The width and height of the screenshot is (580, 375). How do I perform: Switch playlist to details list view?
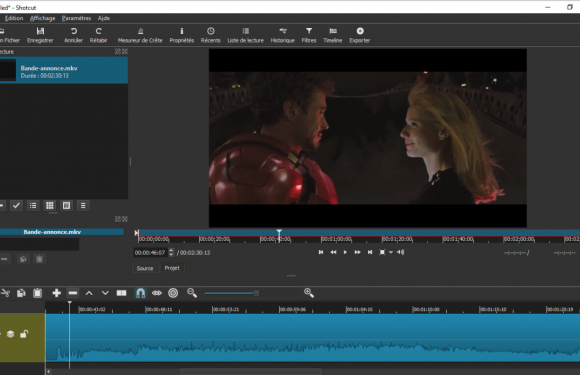(x=33, y=206)
